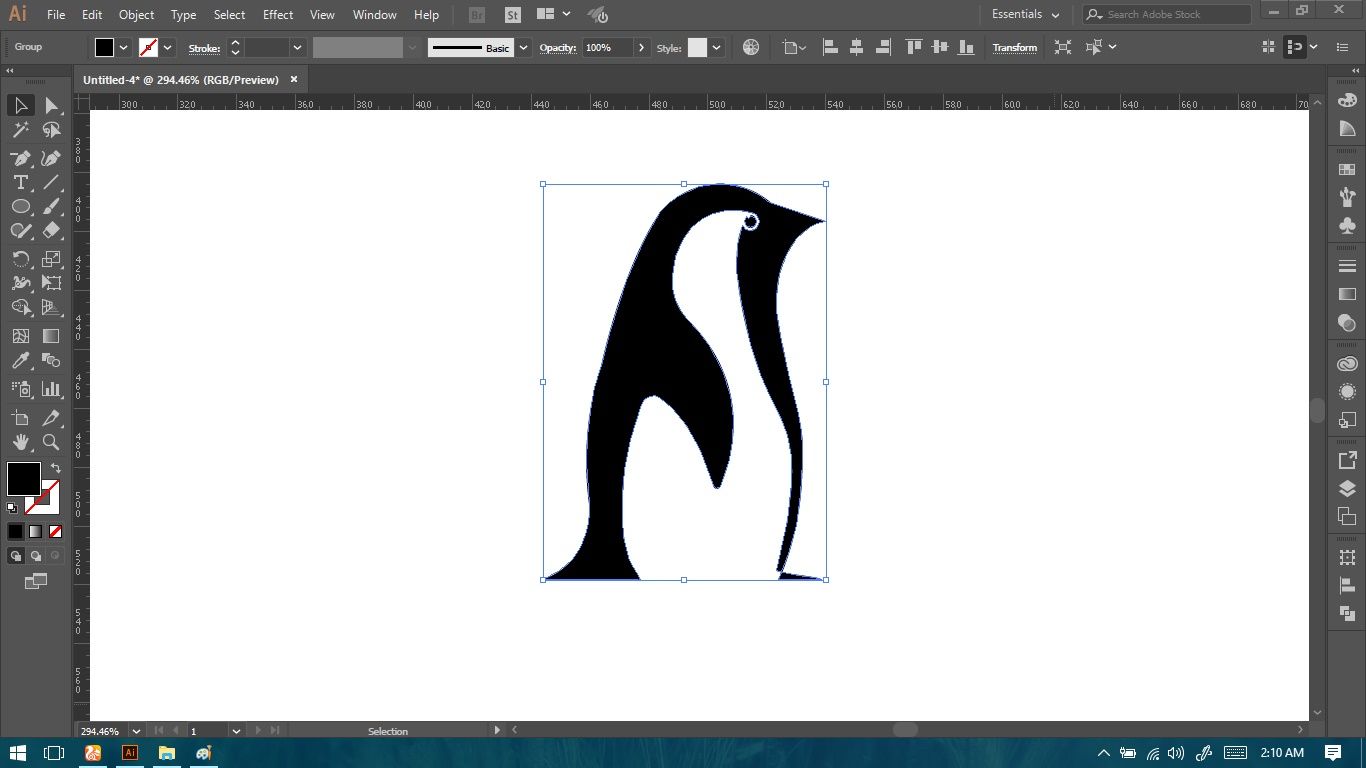Select the Pen tool
This screenshot has height=768, width=1366.
click(20, 158)
